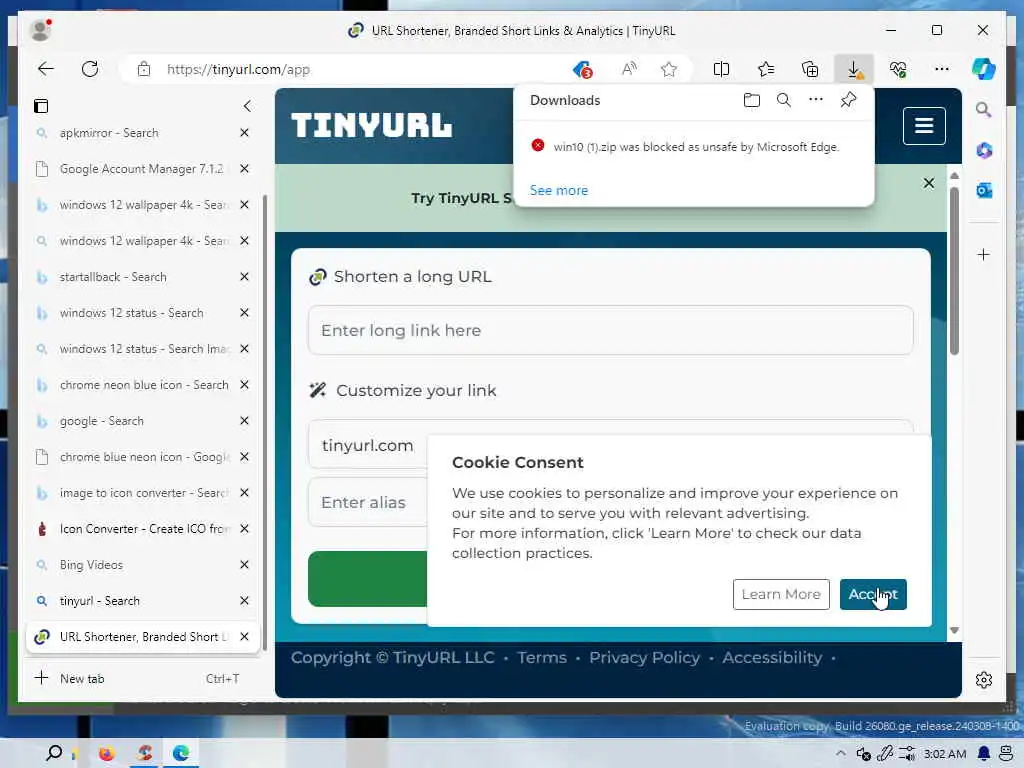Focus the Enter long link field
The image size is (1024, 768).
click(611, 330)
